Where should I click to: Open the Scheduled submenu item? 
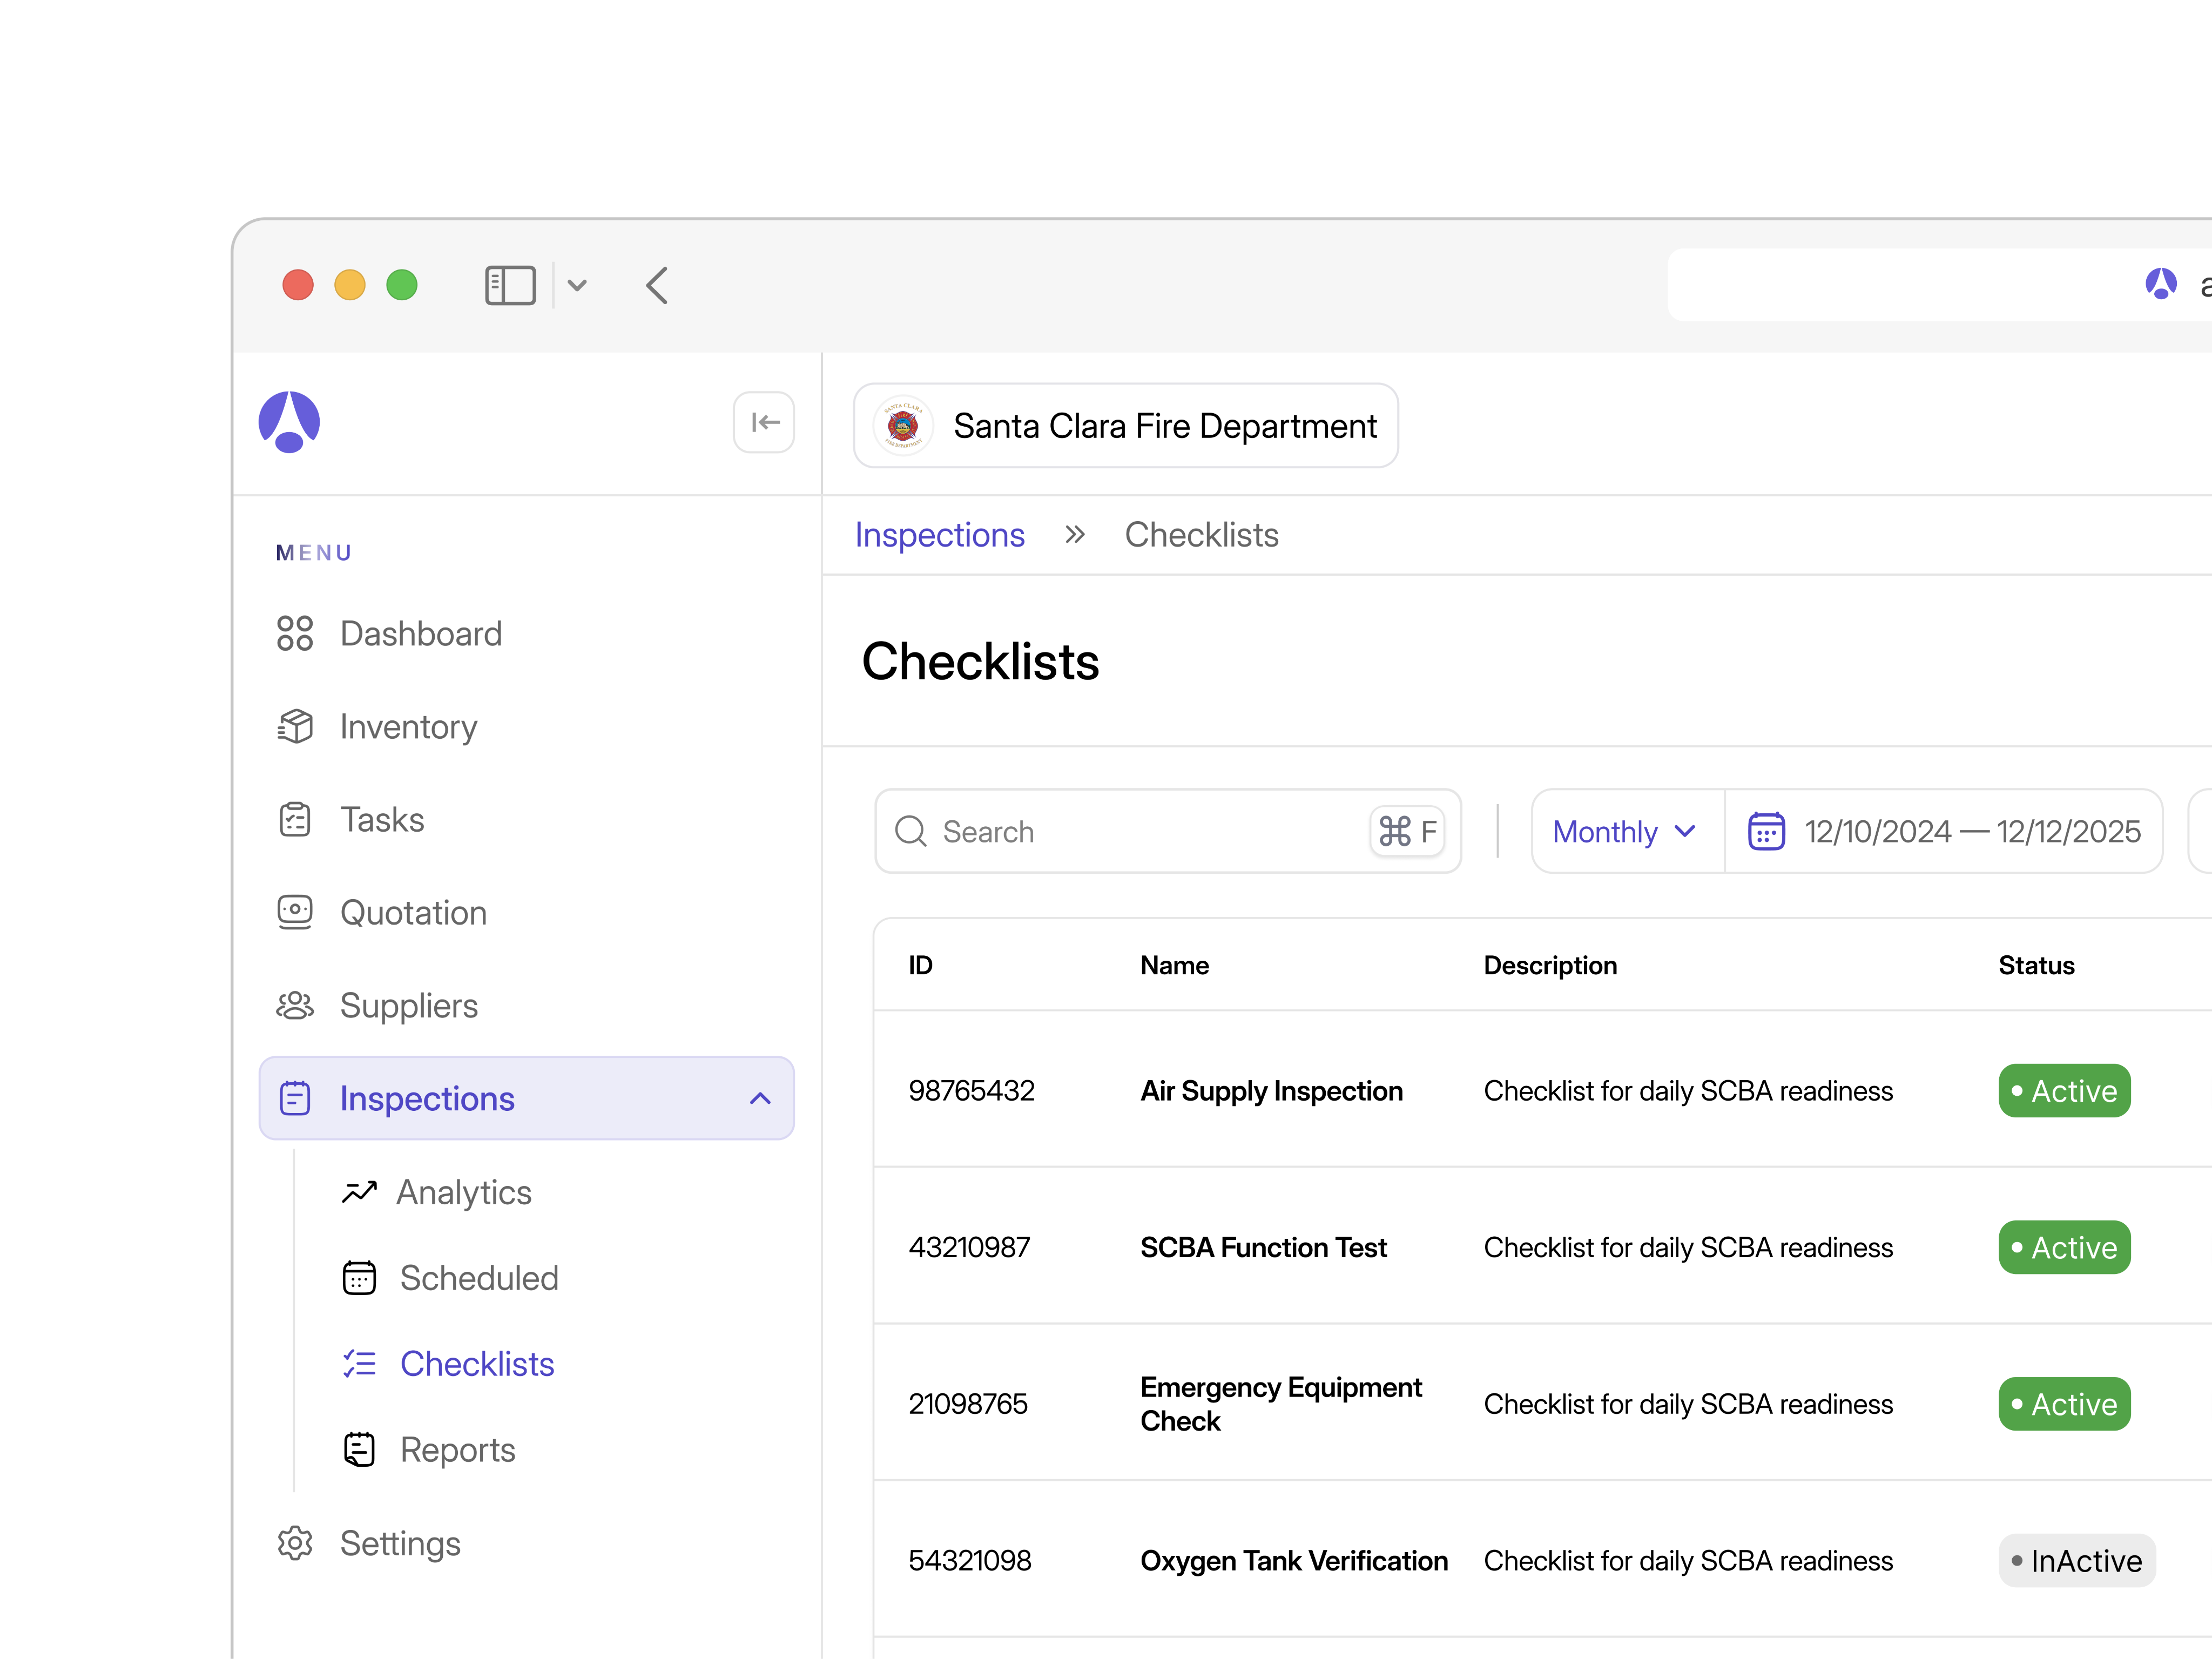pyautogui.click(x=478, y=1278)
